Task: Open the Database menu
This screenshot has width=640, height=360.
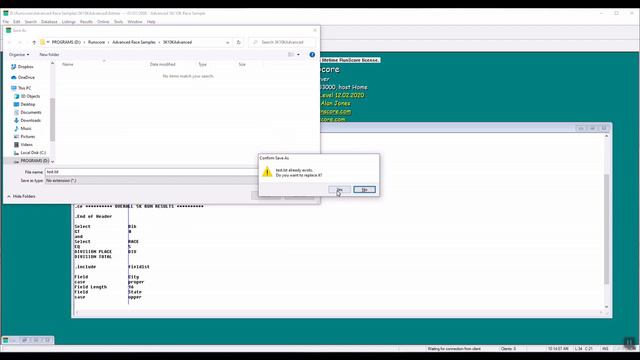Action: click(x=49, y=22)
